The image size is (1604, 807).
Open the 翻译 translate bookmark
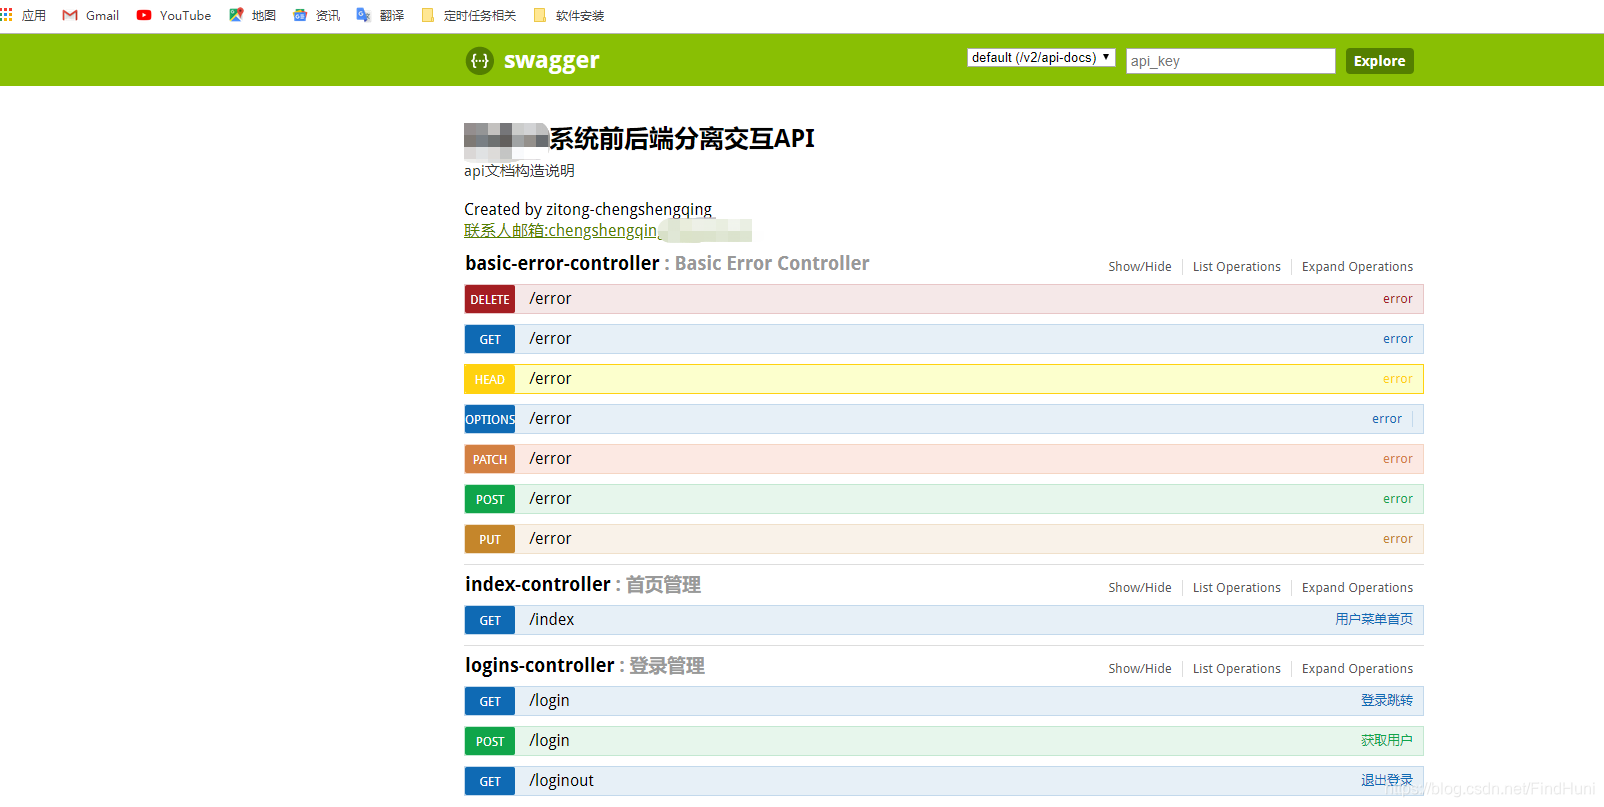(x=380, y=15)
